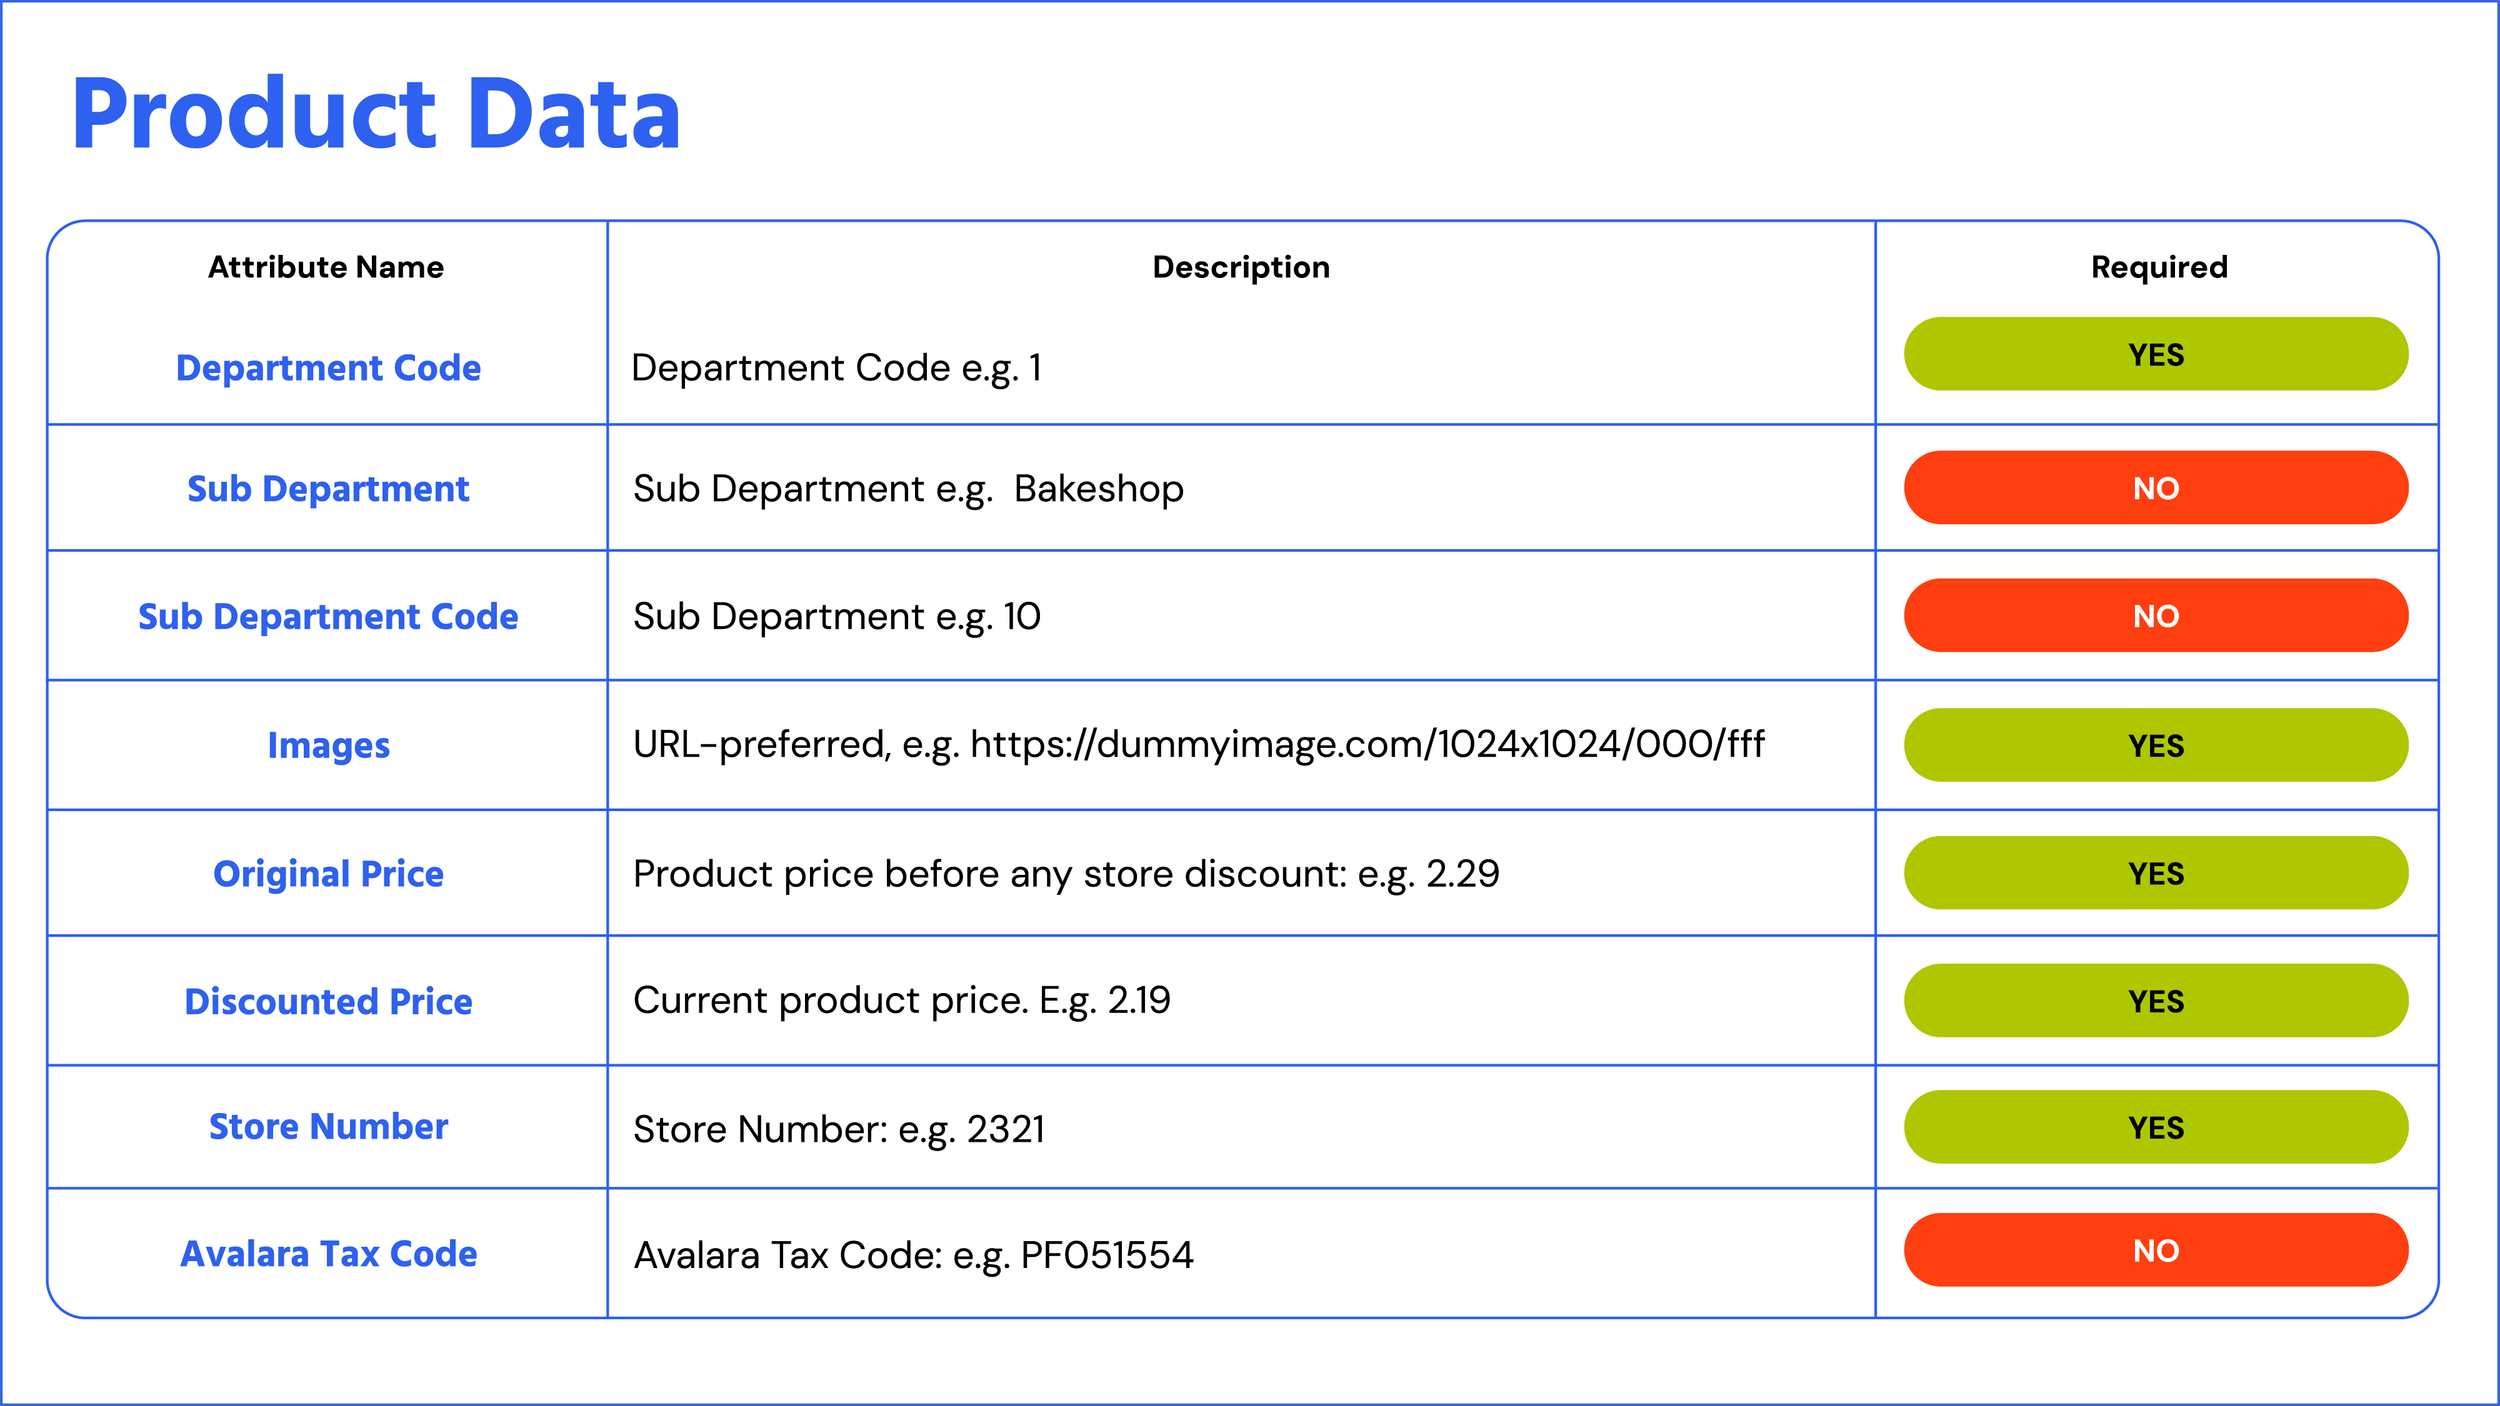The image size is (2500, 1406).
Task: Click the Store Number attribute label
Action: pyautogui.click(x=328, y=1127)
